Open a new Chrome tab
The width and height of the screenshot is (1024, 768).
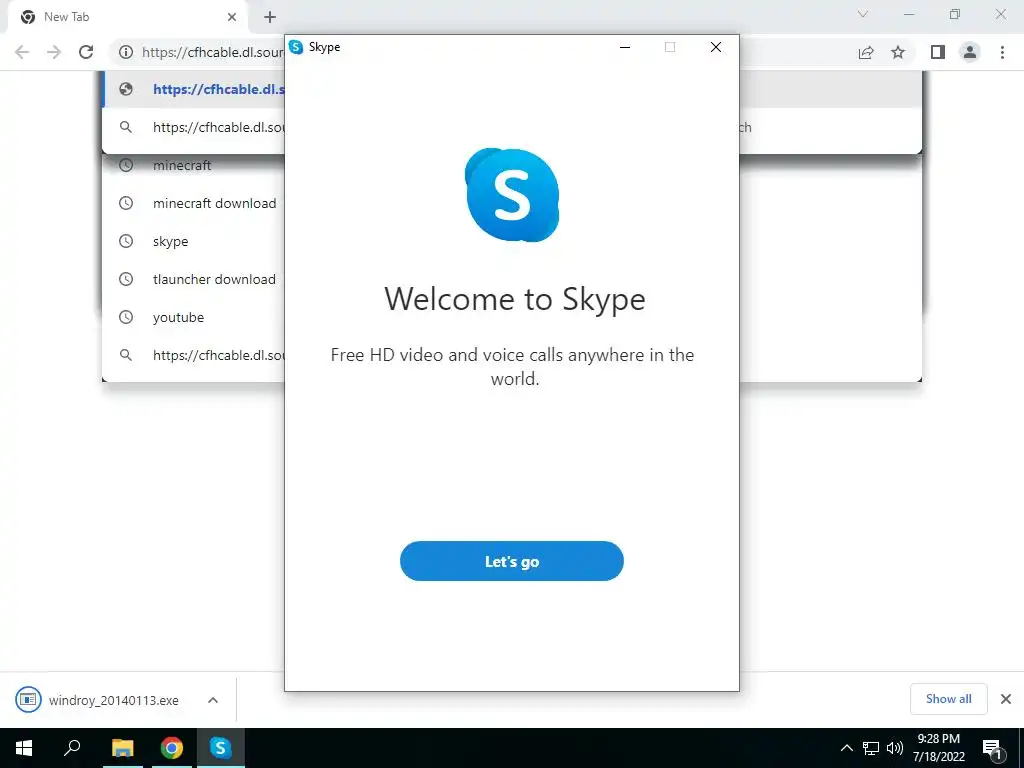[x=270, y=17]
